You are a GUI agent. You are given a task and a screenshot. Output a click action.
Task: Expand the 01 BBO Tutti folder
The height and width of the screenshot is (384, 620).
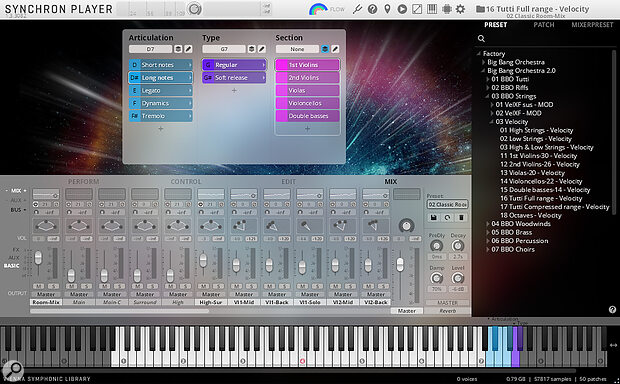click(488, 79)
